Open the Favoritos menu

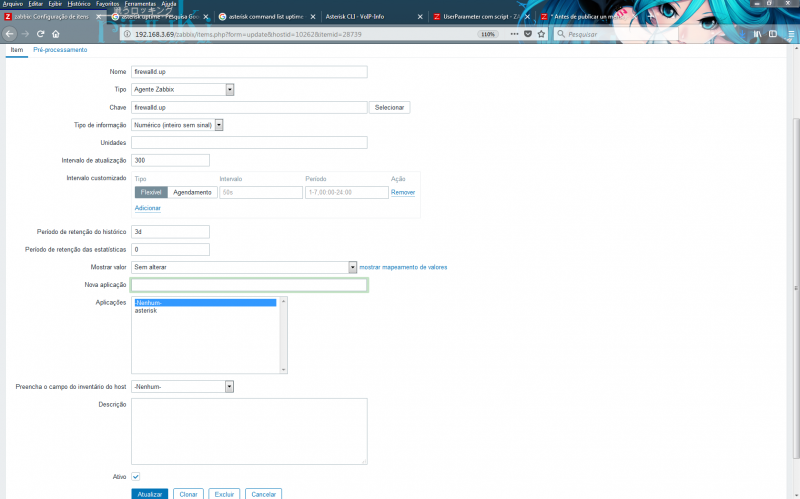(x=107, y=4)
